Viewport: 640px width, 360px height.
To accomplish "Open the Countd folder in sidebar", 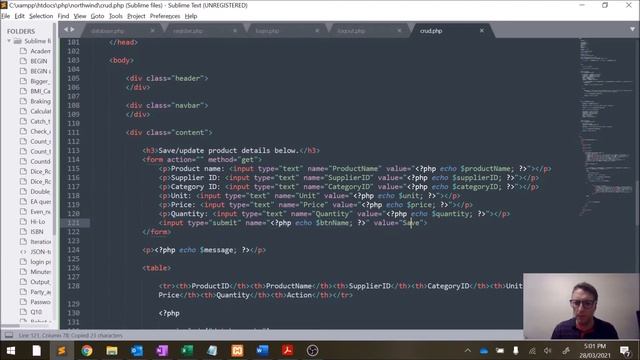I will click(x=40, y=161).
